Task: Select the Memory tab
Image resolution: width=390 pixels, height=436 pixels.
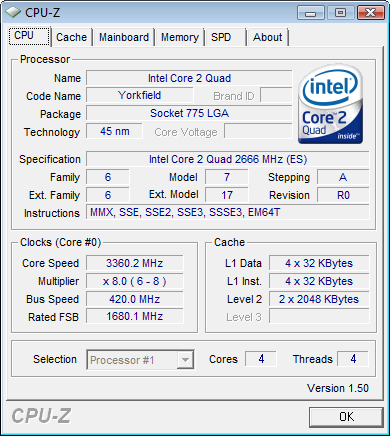Action: (x=180, y=37)
